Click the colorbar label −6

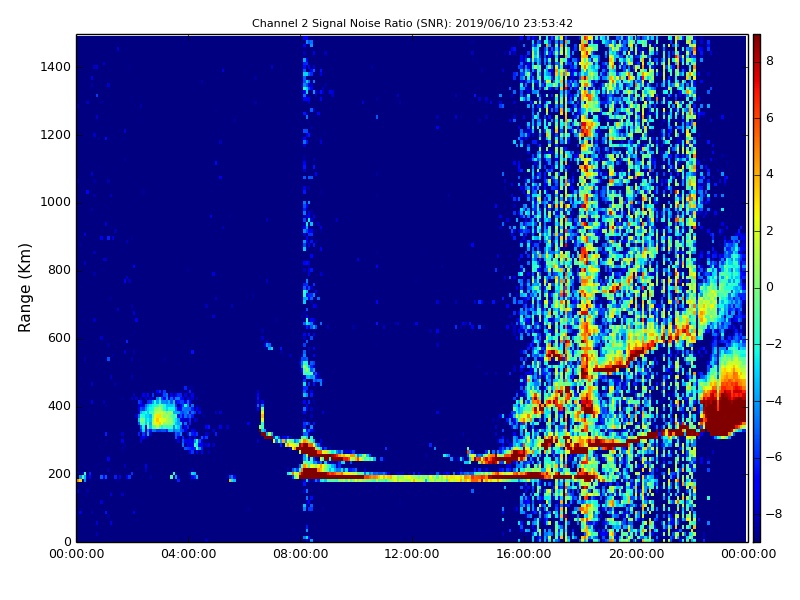pyautogui.click(x=773, y=457)
